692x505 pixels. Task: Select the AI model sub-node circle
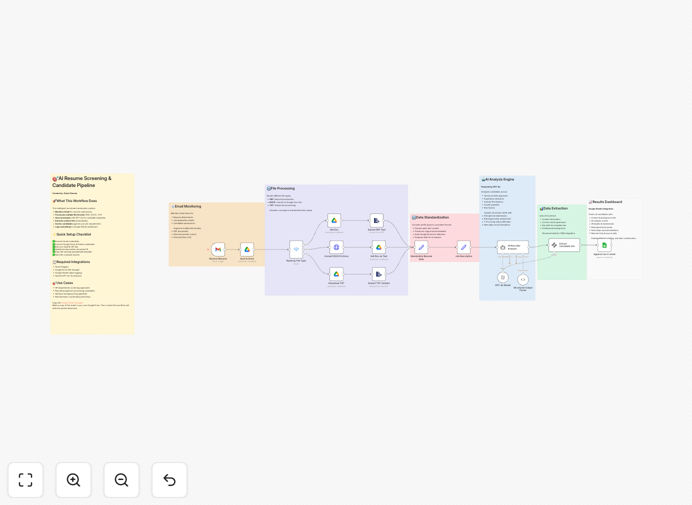click(x=503, y=277)
